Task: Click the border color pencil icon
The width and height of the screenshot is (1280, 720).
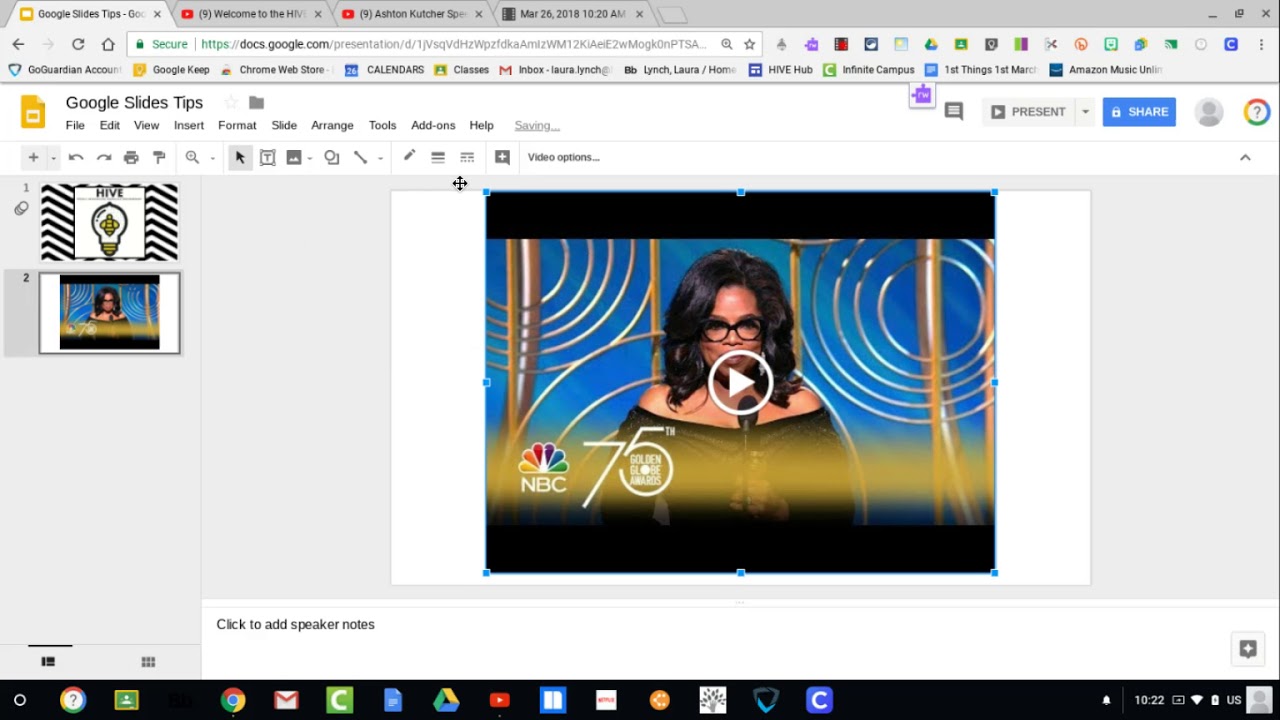Action: (409, 157)
